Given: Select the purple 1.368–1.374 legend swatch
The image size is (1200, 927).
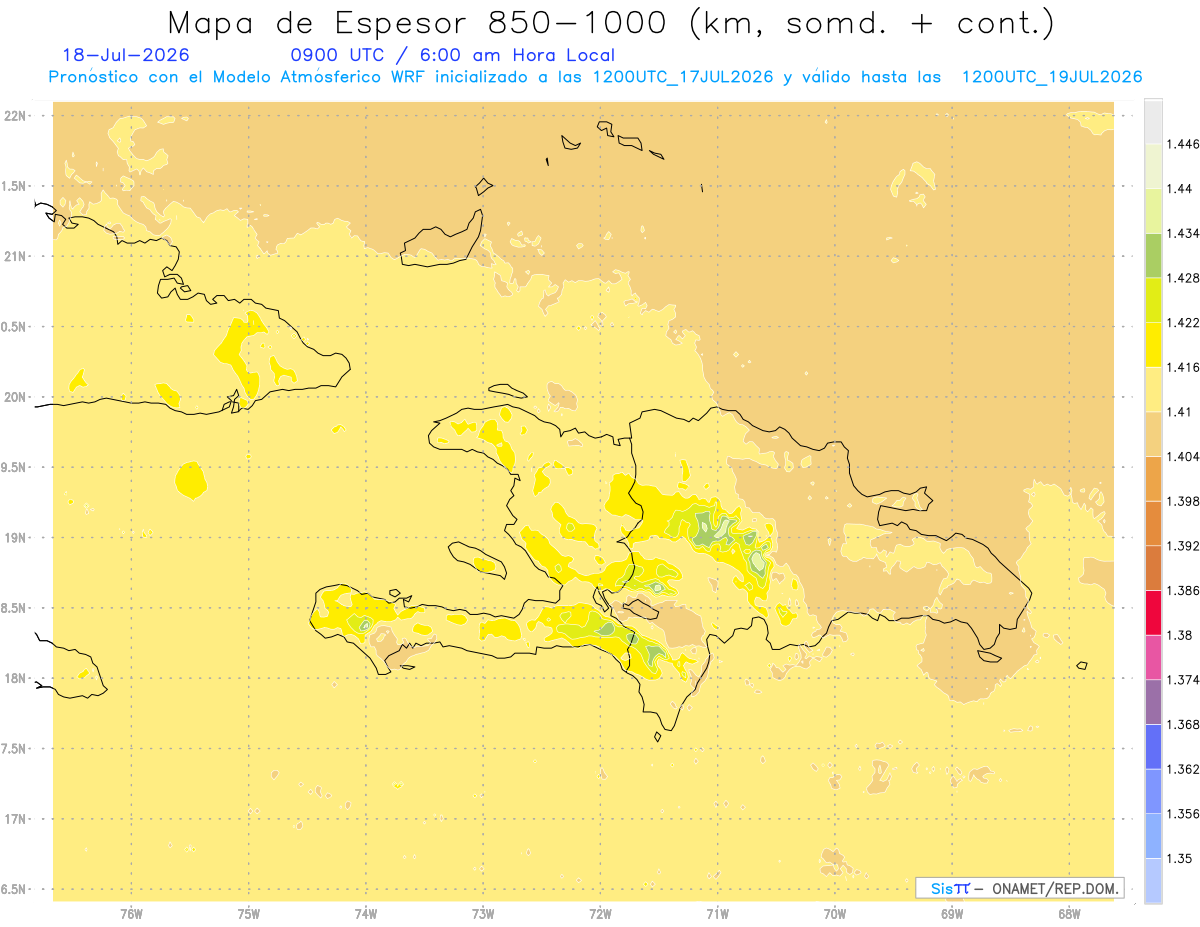Looking at the screenshot, I should tap(1153, 701).
